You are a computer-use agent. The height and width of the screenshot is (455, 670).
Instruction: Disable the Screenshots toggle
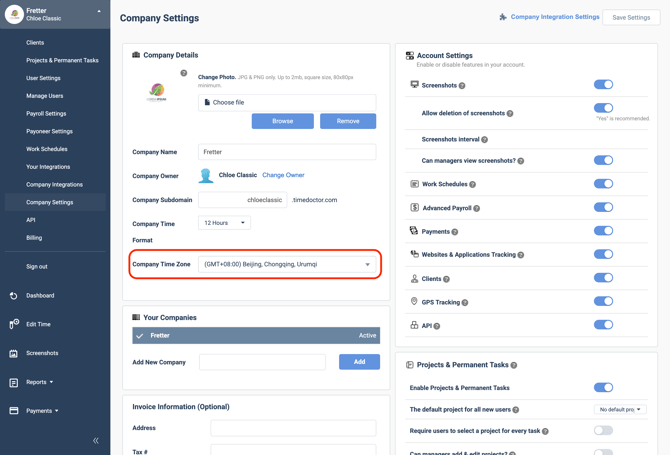(x=603, y=85)
